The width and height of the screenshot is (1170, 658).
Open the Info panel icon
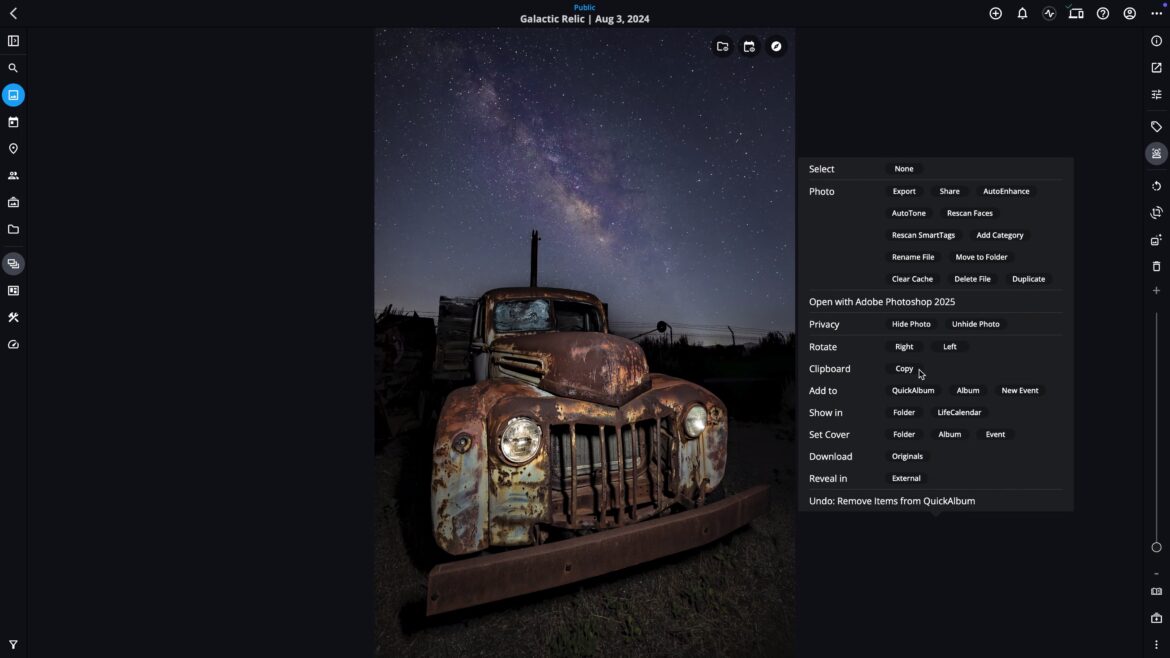pos(1156,41)
